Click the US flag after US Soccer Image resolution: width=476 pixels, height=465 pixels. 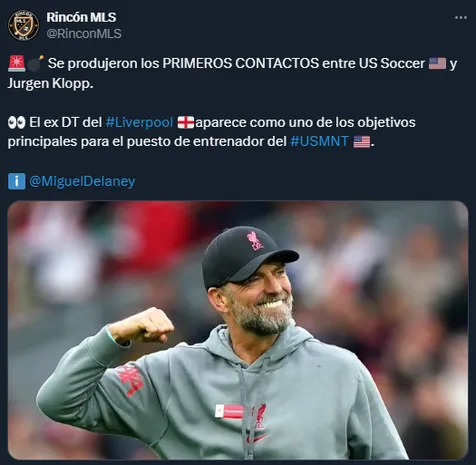click(437, 63)
